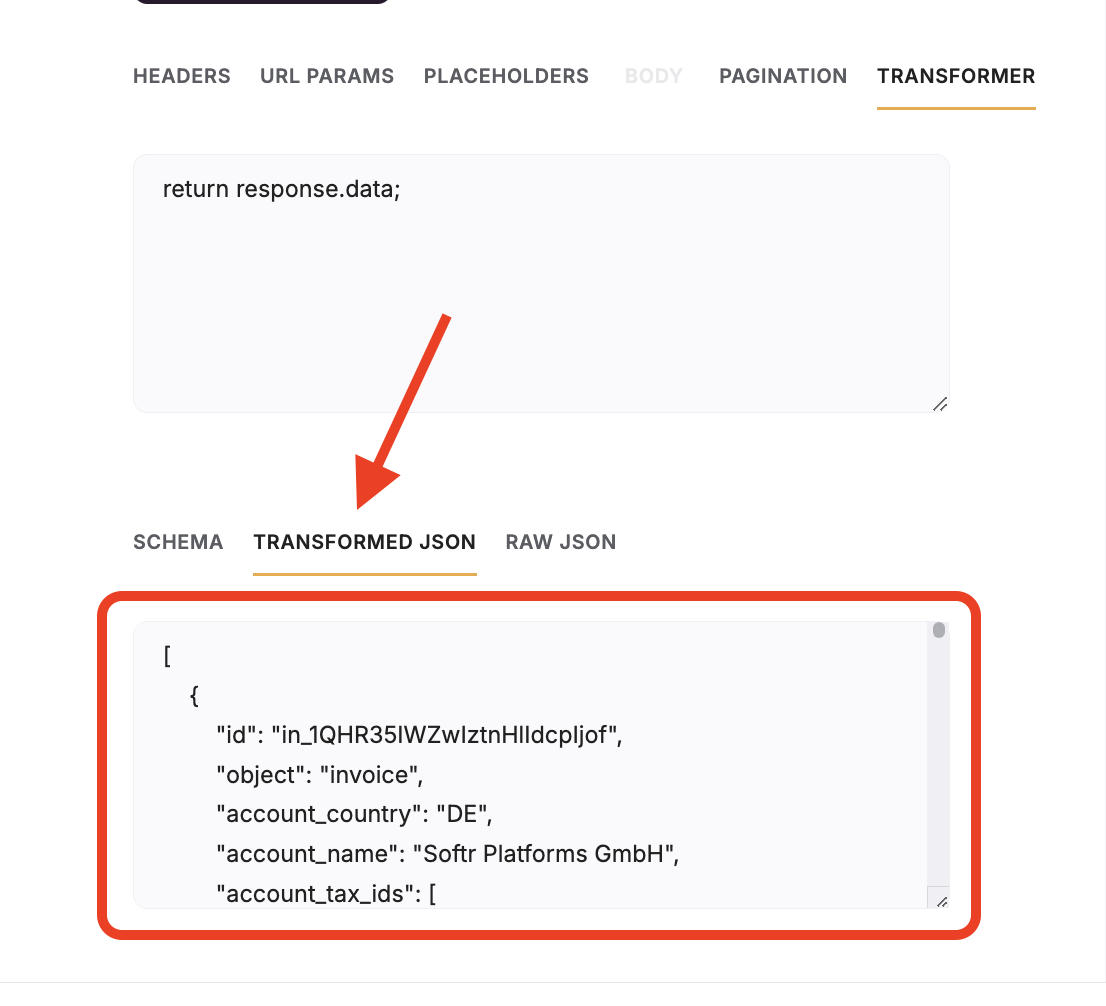1106x1006 pixels.
Task: Switch to the SCHEMA tab
Action: 178,541
